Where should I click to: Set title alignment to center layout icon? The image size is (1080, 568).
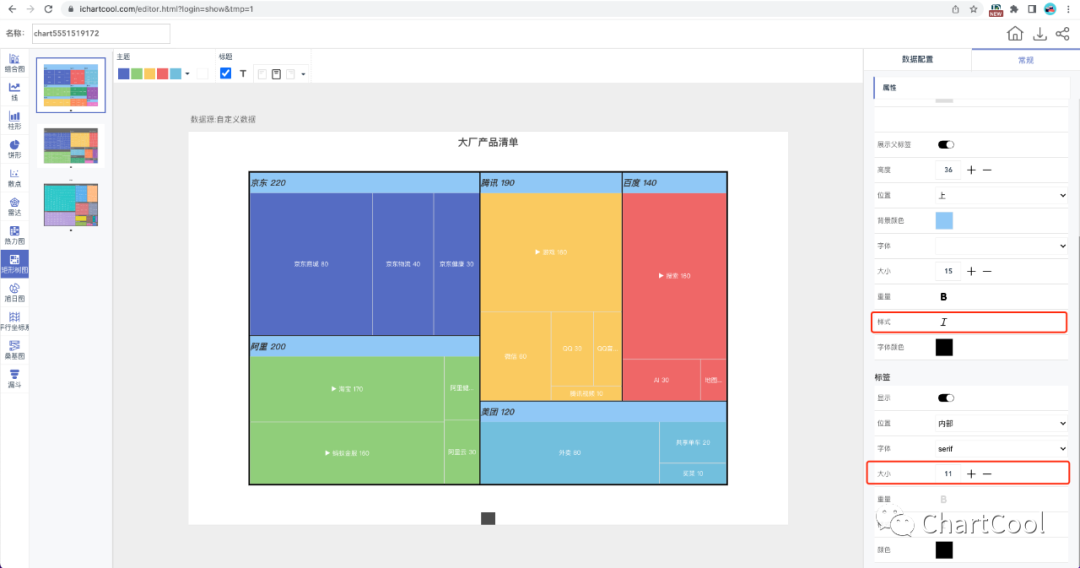pos(276,74)
